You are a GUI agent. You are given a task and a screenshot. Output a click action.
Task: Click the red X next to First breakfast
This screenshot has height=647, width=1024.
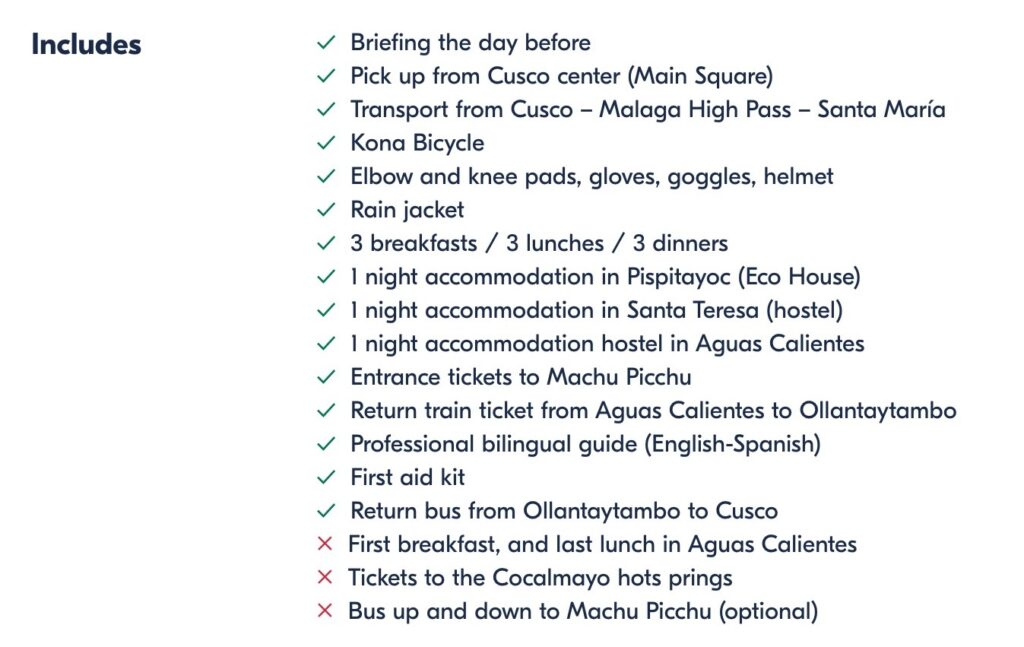[x=324, y=544]
